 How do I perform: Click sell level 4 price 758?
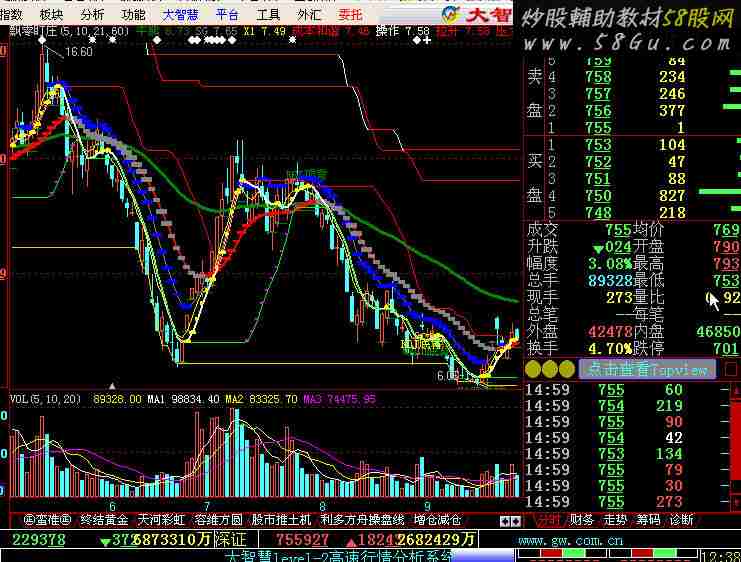click(599, 77)
